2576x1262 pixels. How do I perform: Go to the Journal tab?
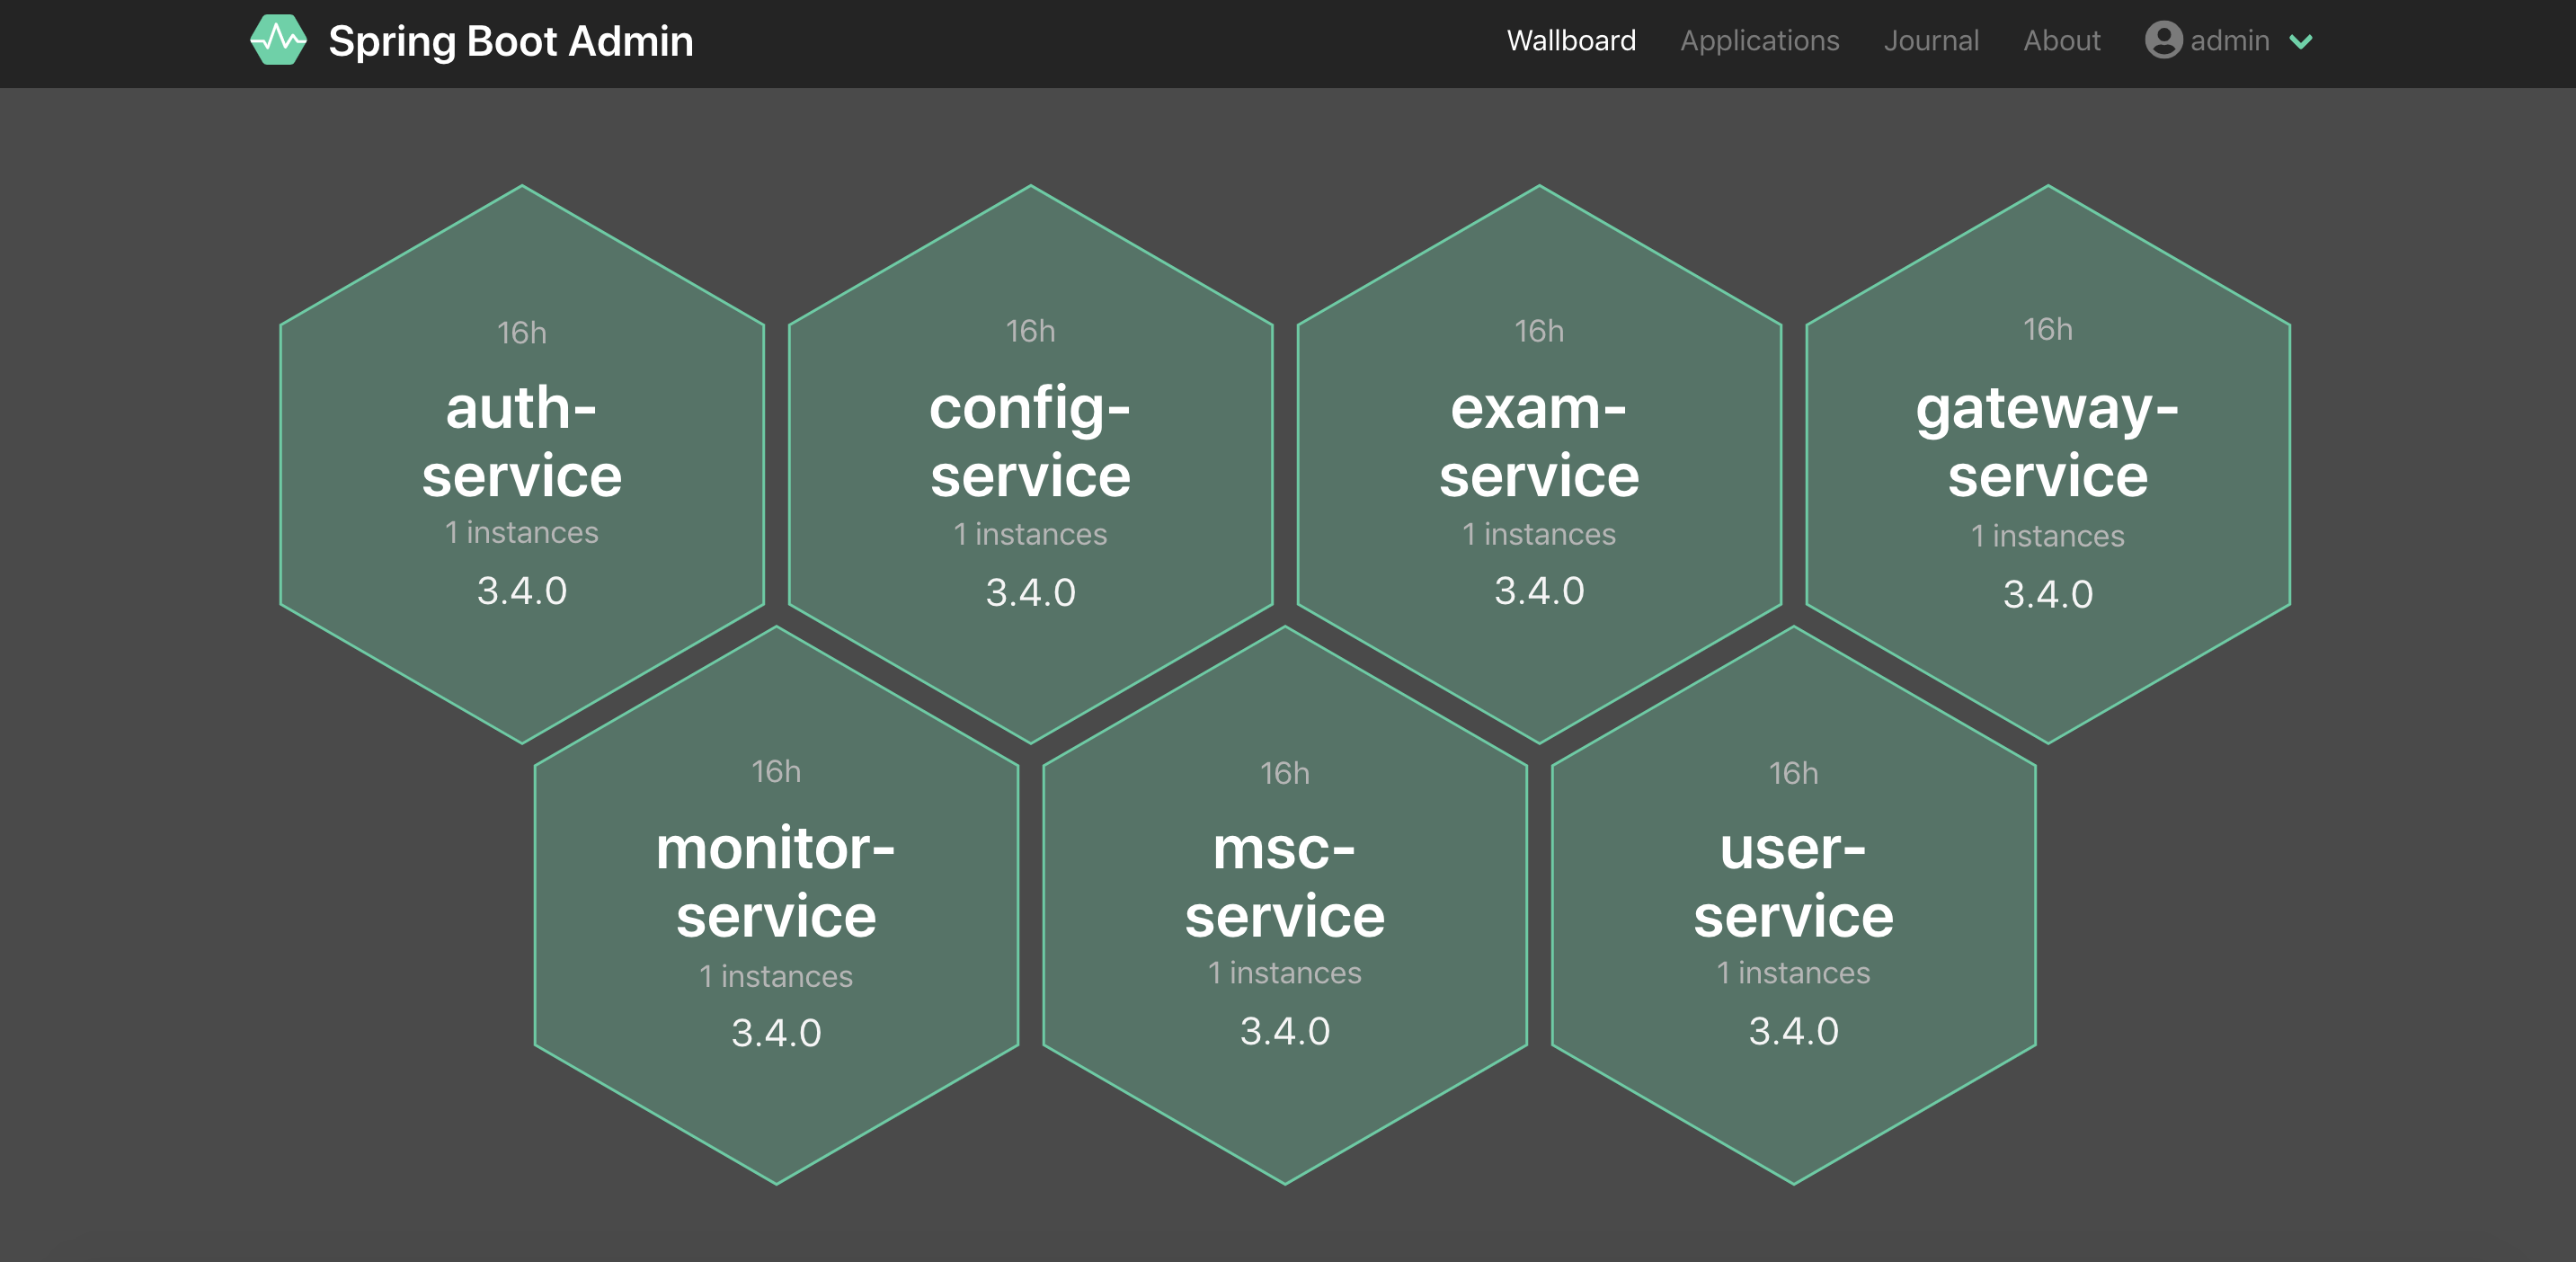1931,40
